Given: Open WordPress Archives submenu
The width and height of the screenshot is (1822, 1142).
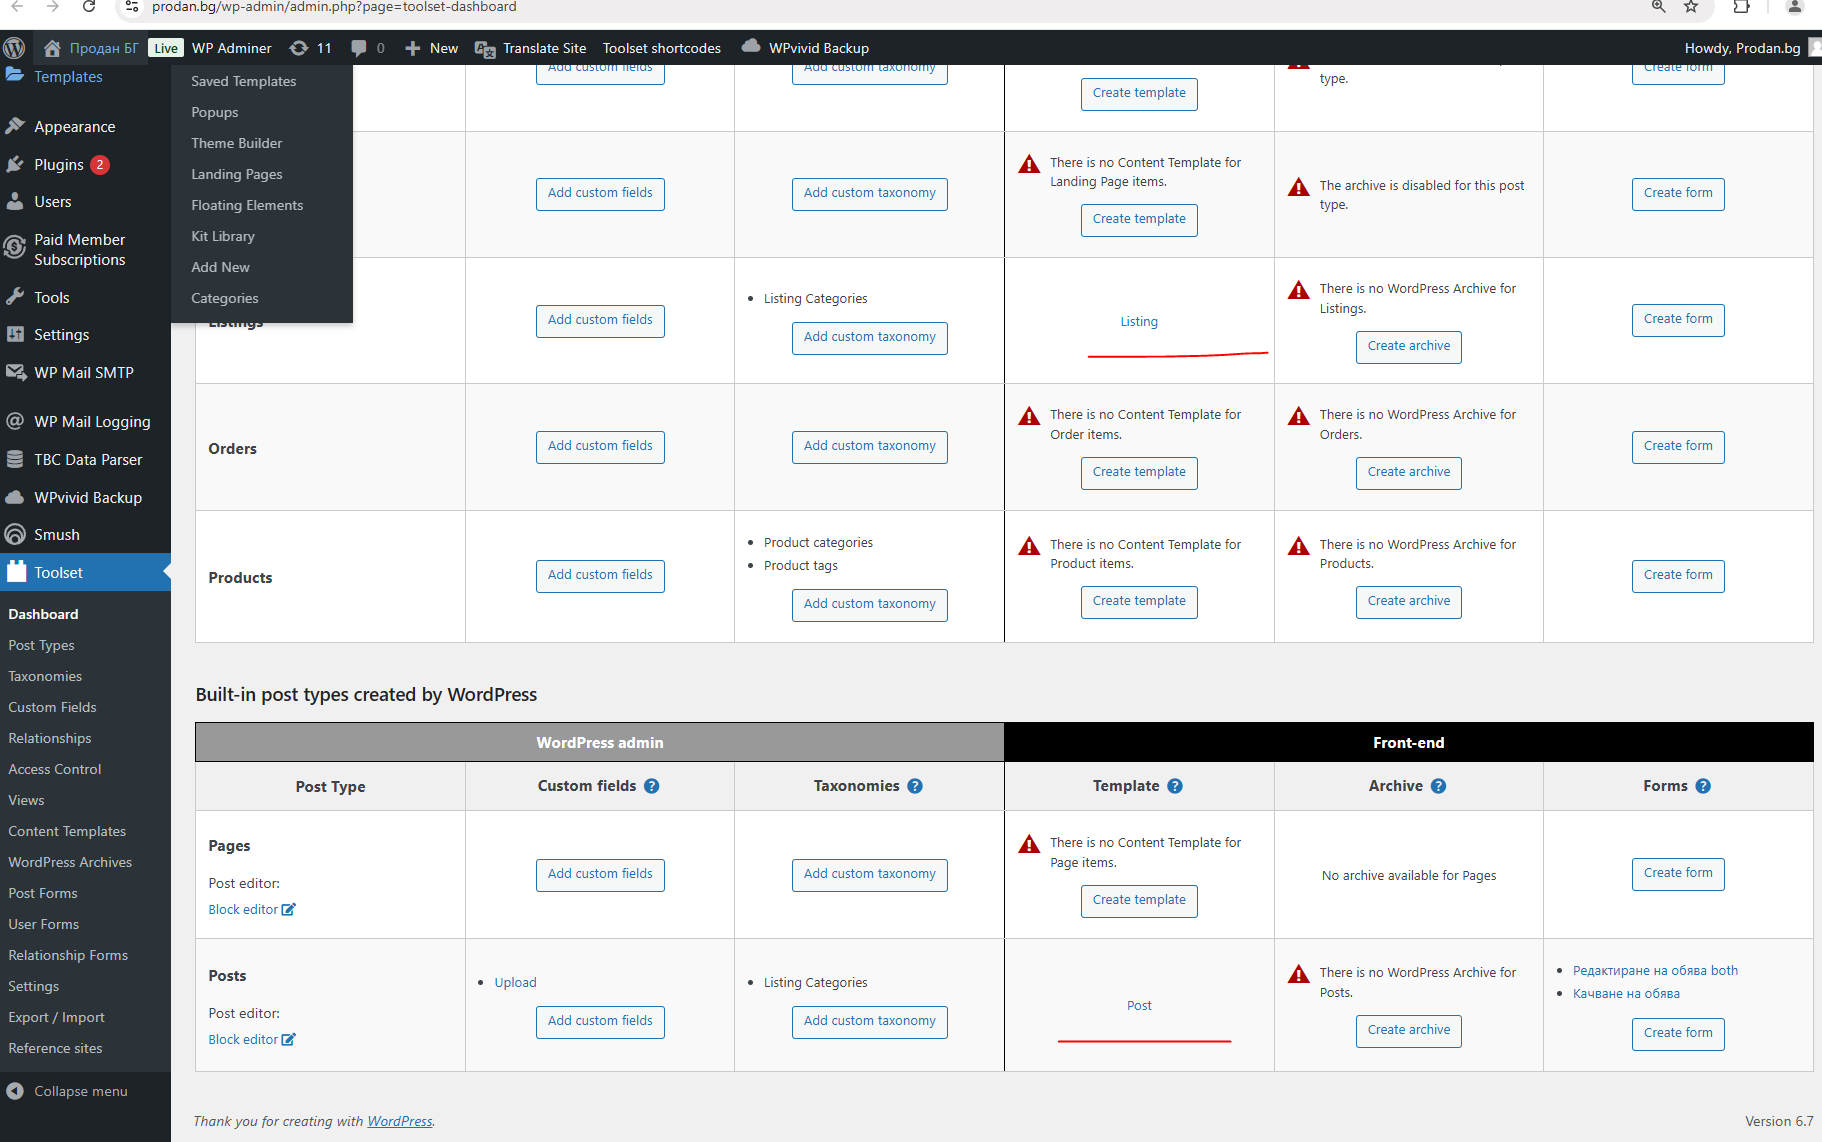Looking at the screenshot, I should pos(70,862).
